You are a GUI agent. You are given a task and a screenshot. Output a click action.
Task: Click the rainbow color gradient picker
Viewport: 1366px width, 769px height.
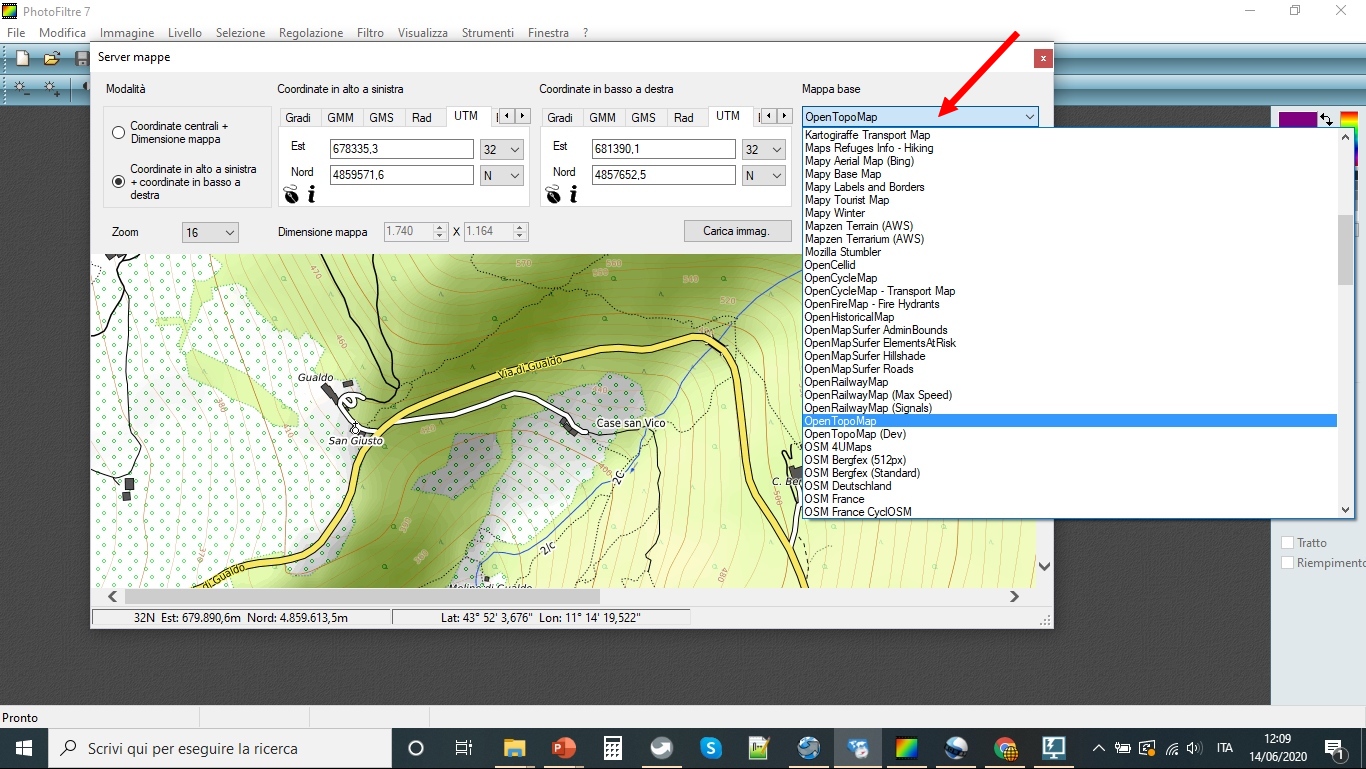tap(1349, 119)
